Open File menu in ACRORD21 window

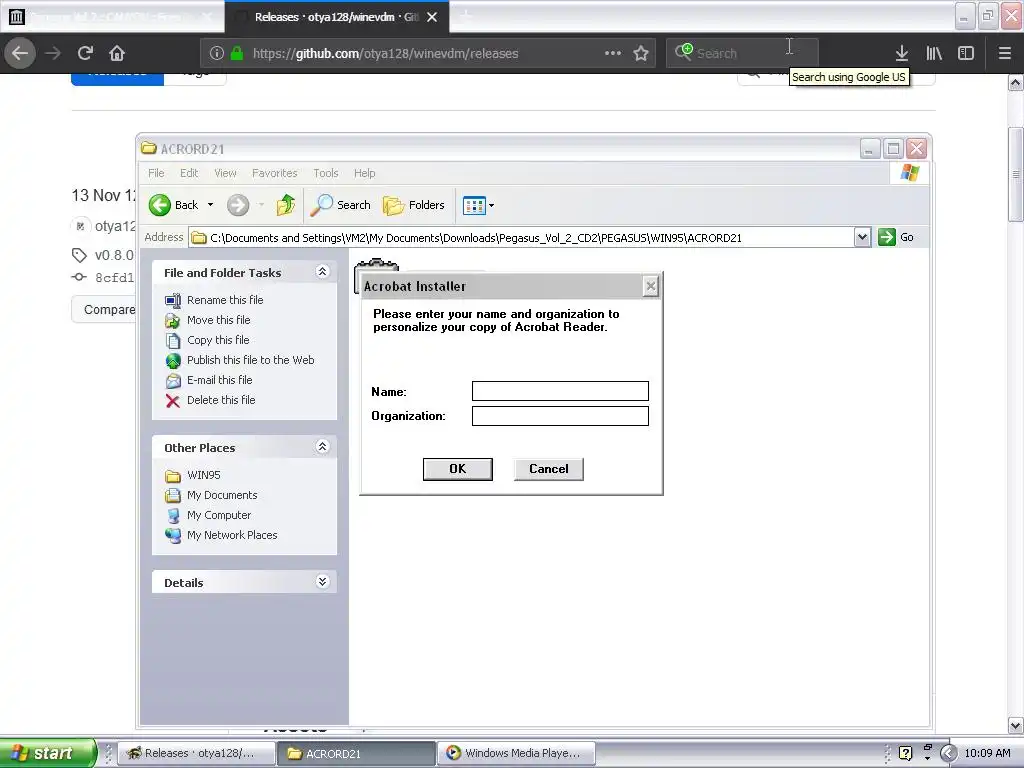click(156, 173)
